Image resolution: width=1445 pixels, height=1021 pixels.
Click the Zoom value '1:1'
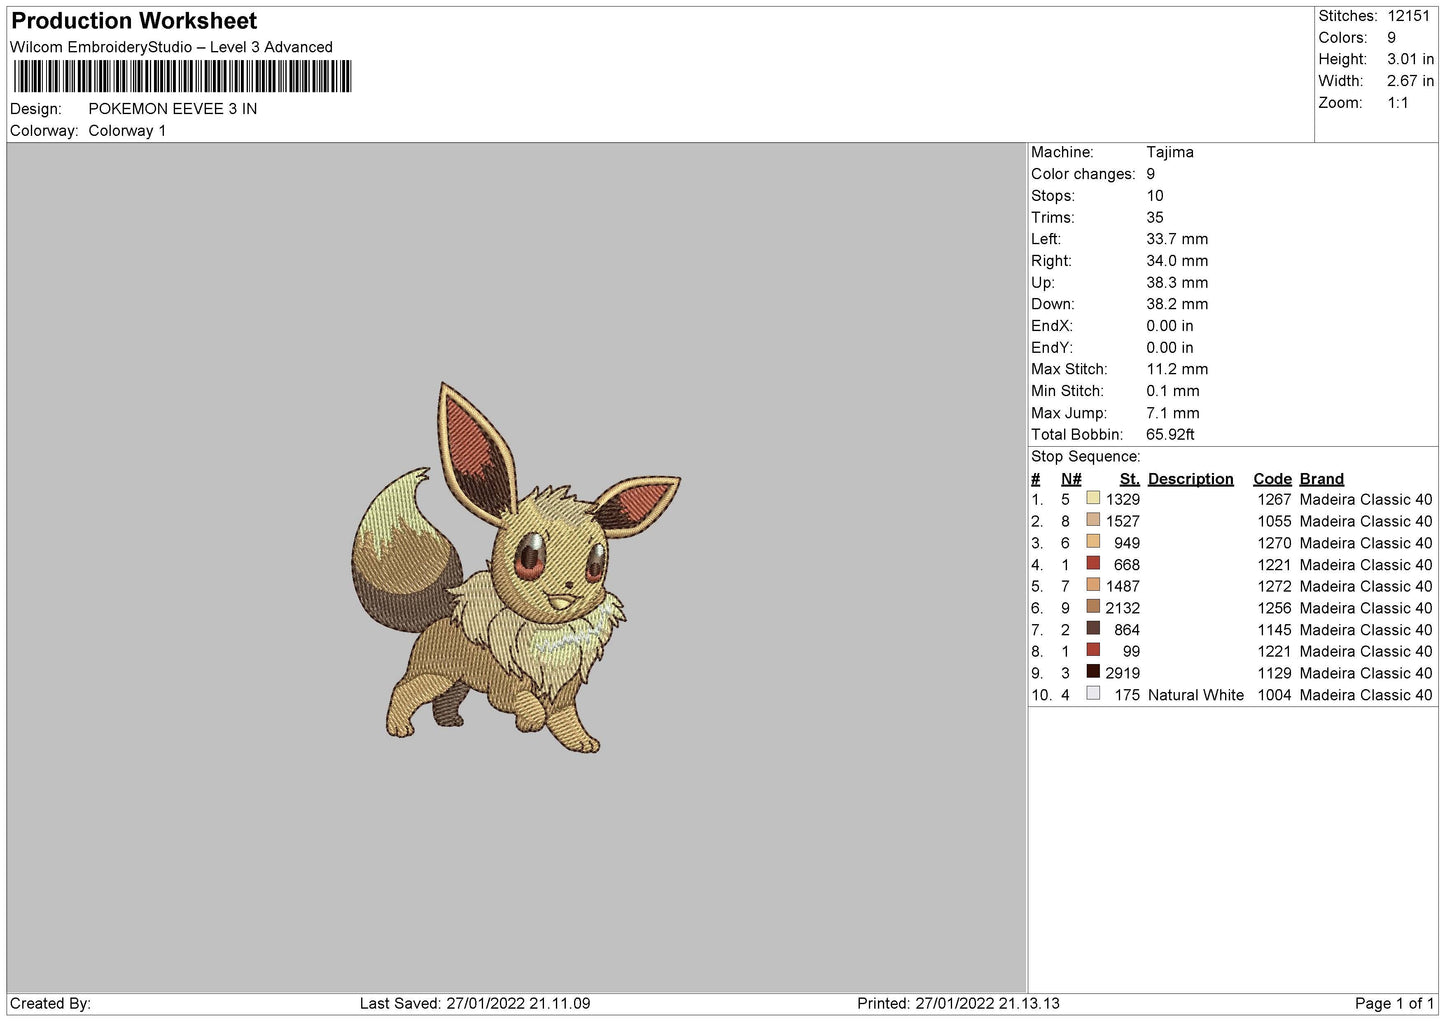tap(1398, 103)
